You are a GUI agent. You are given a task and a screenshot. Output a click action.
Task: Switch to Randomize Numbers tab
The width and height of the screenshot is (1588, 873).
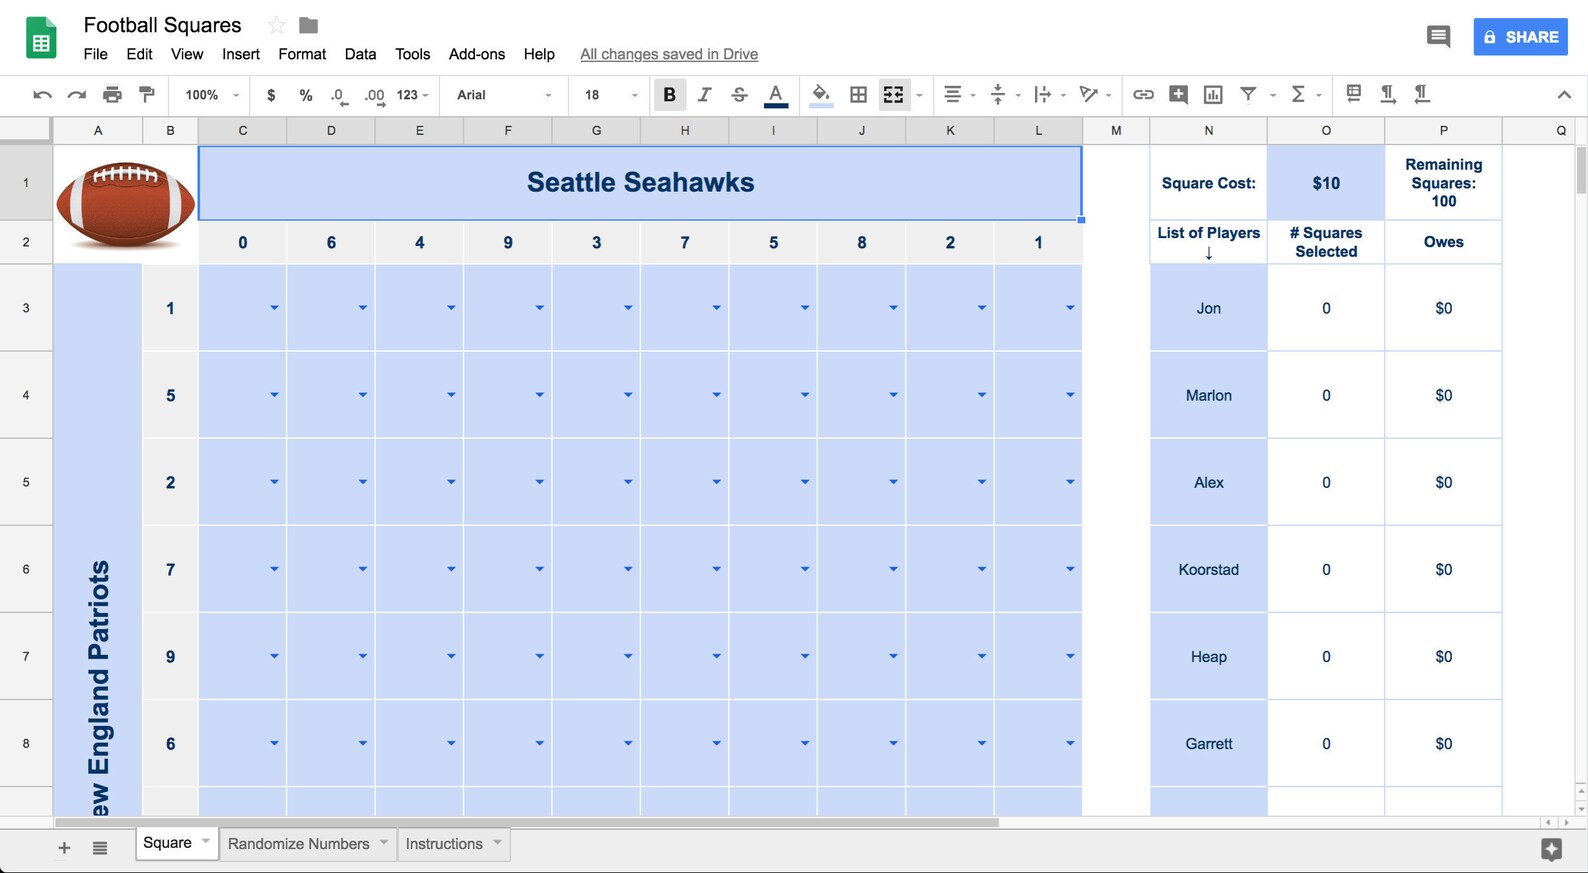308,844
